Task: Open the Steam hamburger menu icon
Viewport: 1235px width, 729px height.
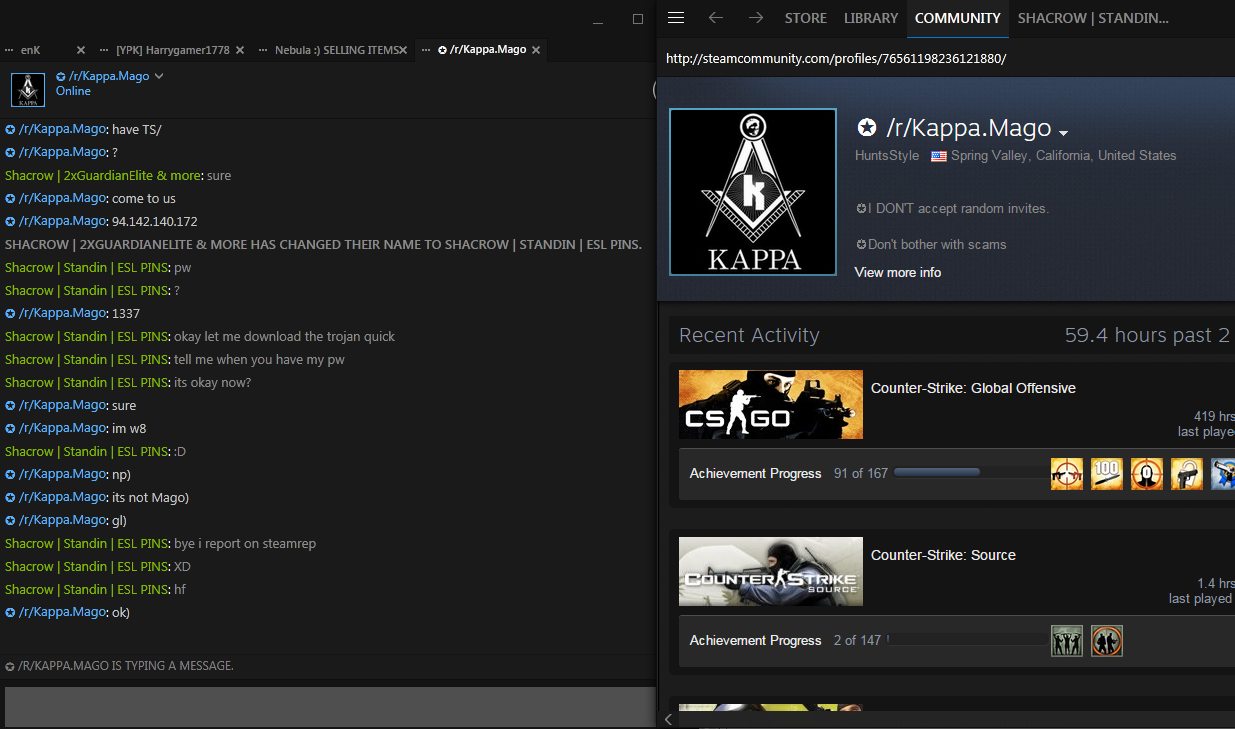Action: (676, 18)
